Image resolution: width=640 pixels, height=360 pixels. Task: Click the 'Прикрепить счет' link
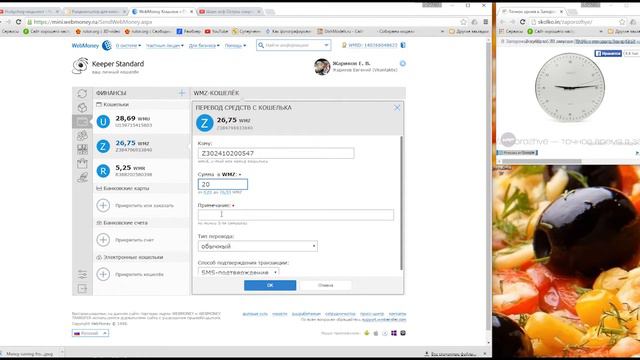134,240
